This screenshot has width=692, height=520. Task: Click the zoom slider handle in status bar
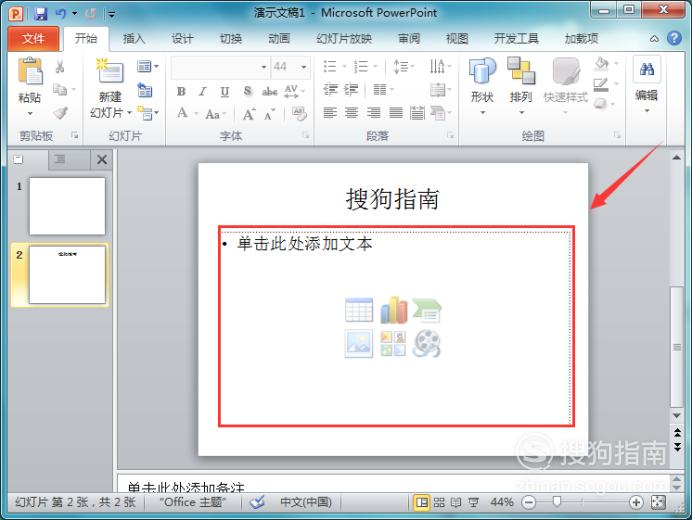click(557, 501)
